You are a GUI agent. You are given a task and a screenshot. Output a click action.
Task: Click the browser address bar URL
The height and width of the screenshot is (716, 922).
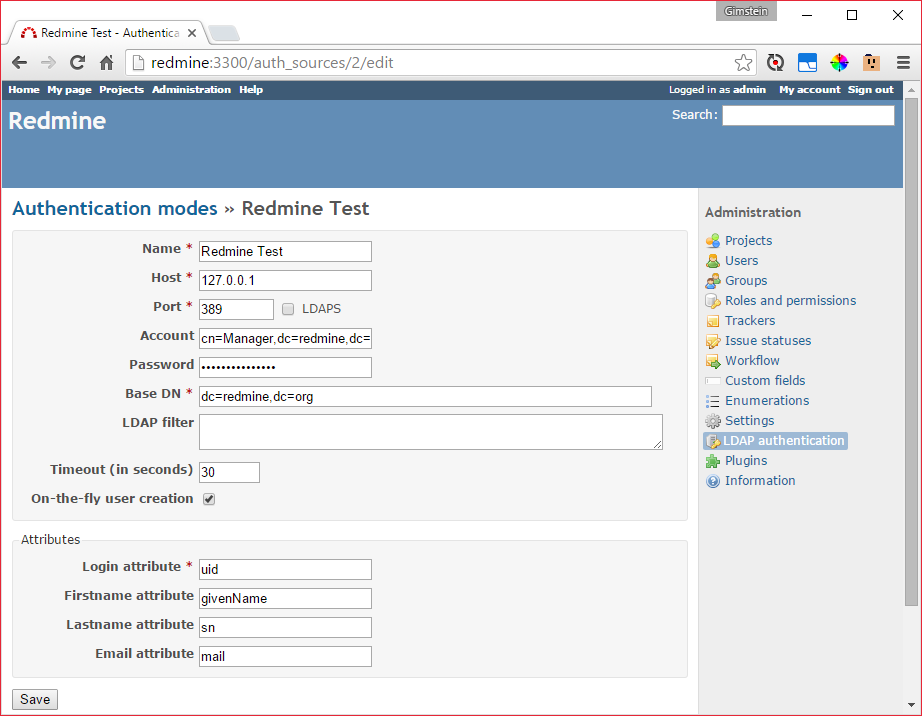(x=272, y=62)
